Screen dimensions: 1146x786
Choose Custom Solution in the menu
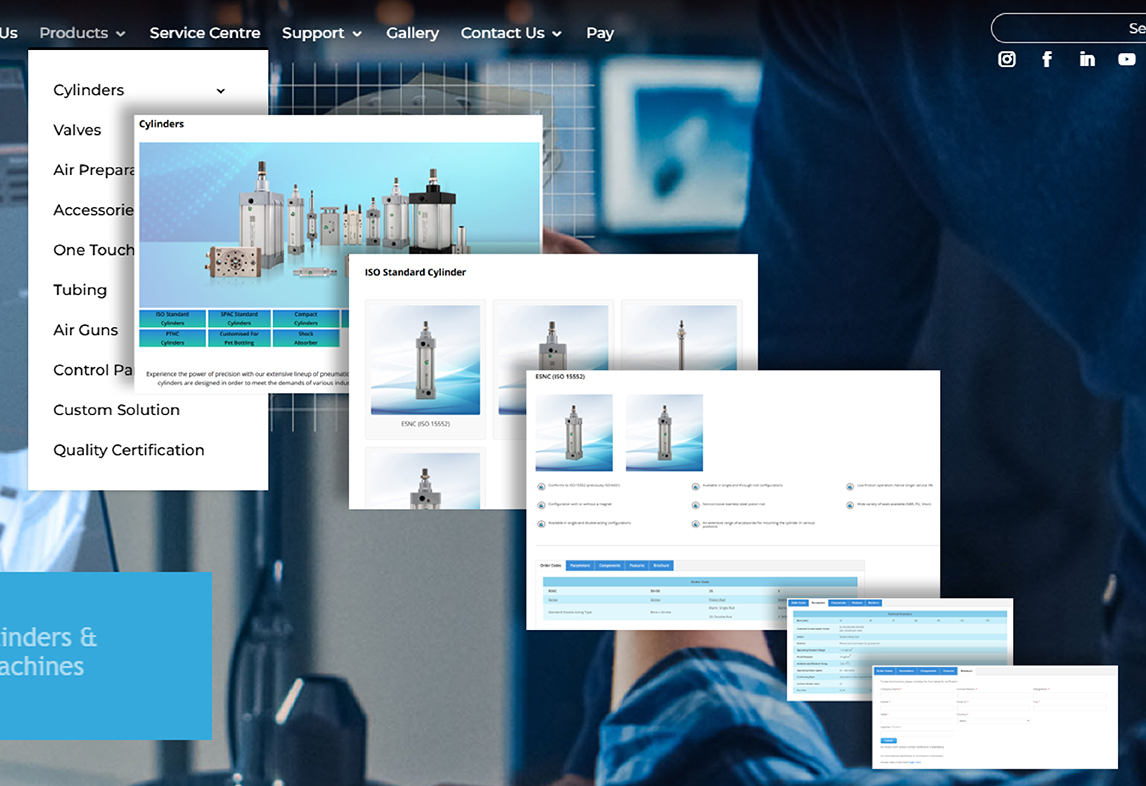tap(116, 410)
